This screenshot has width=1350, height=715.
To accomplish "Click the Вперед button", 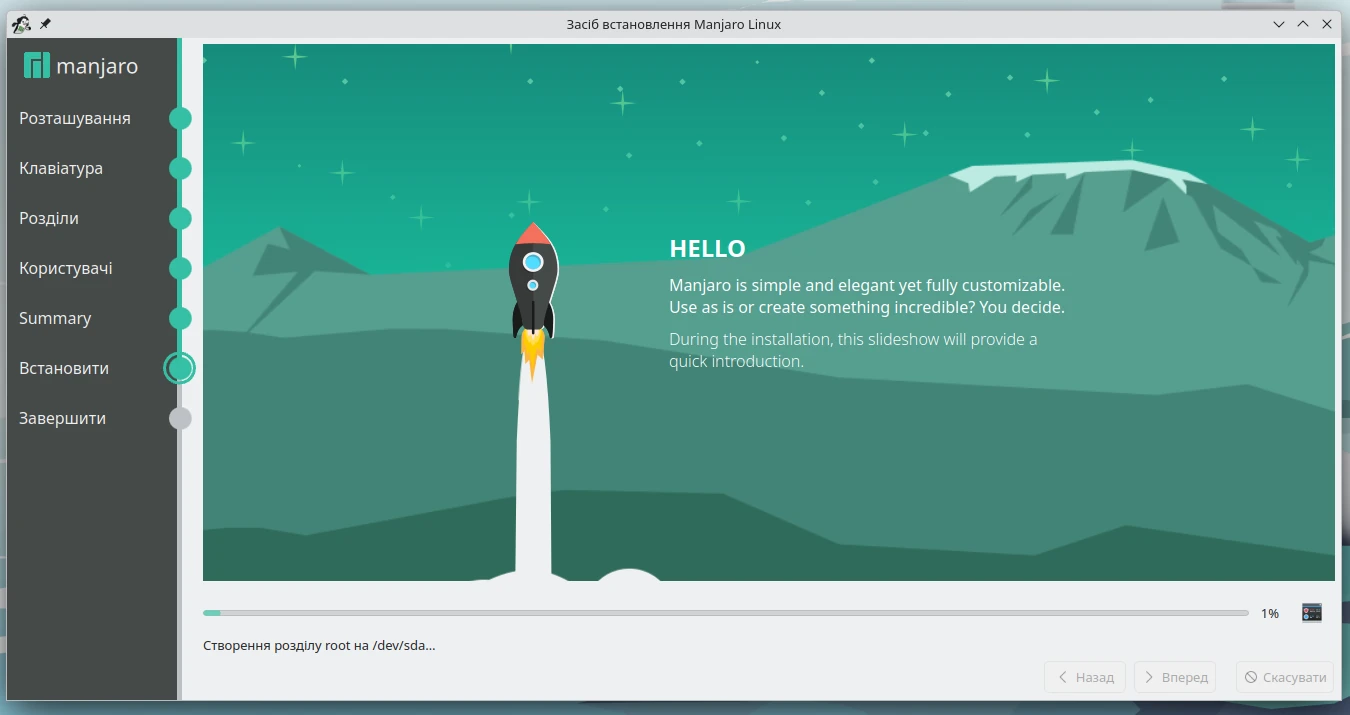I will coord(1175,677).
